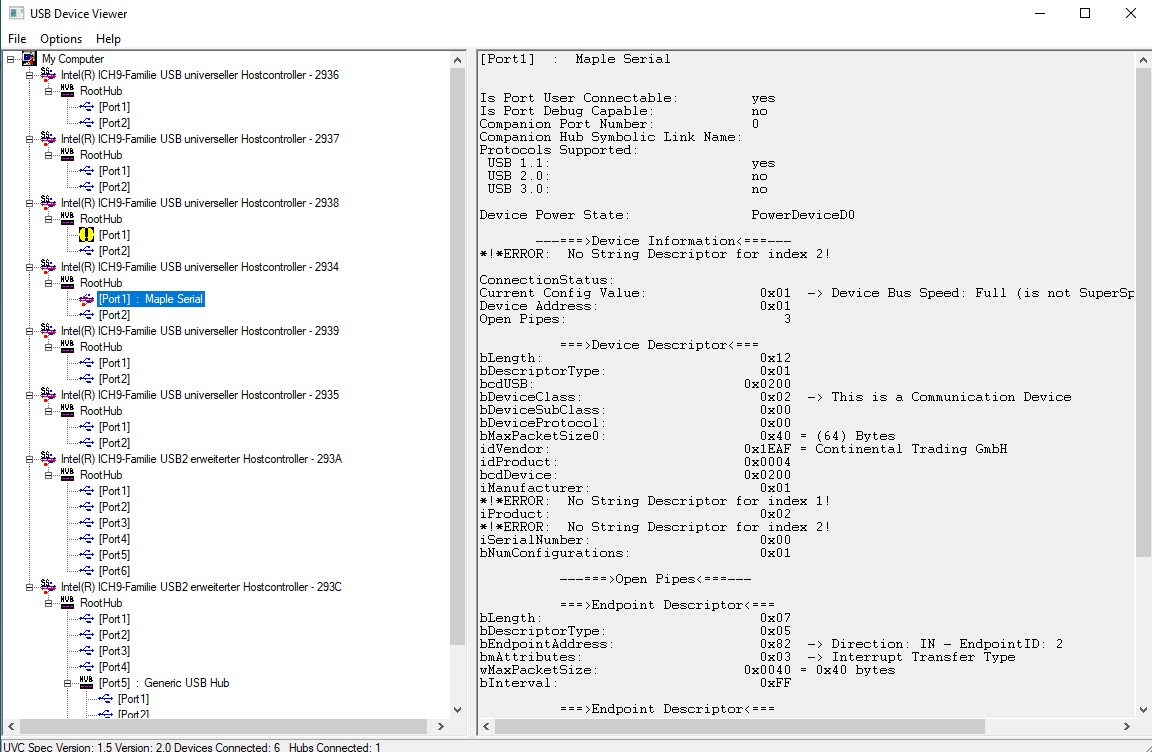Image resolution: width=1152 pixels, height=752 pixels.
Task: Click tree pane scroll down arrow
Action: (458, 709)
